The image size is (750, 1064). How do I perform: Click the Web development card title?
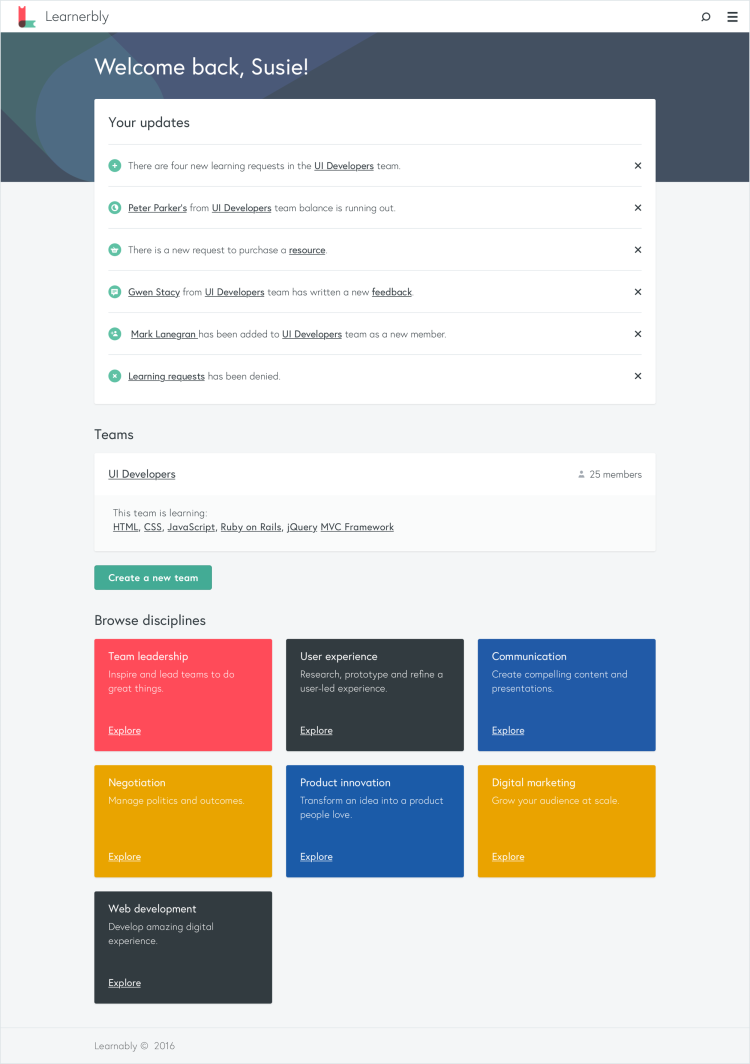tap(152, 909)
